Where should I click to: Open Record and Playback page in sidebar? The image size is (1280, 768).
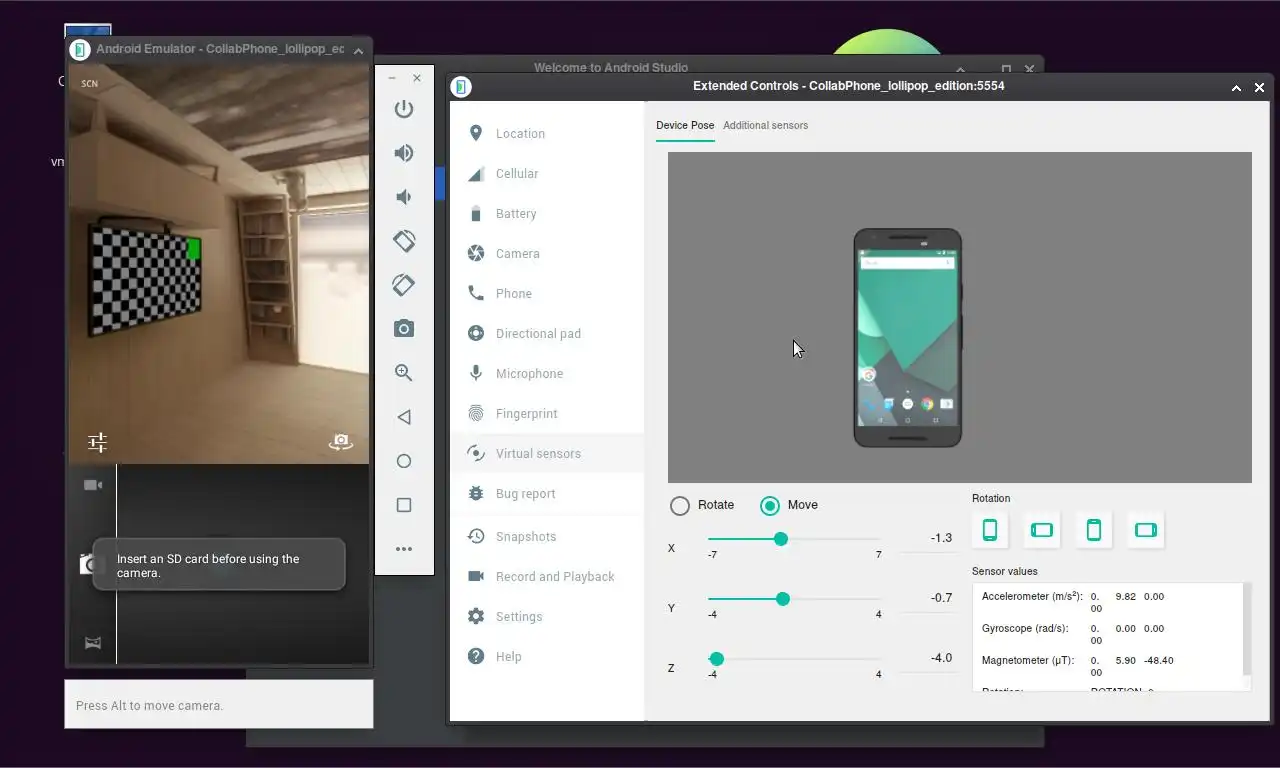[547, 576]
